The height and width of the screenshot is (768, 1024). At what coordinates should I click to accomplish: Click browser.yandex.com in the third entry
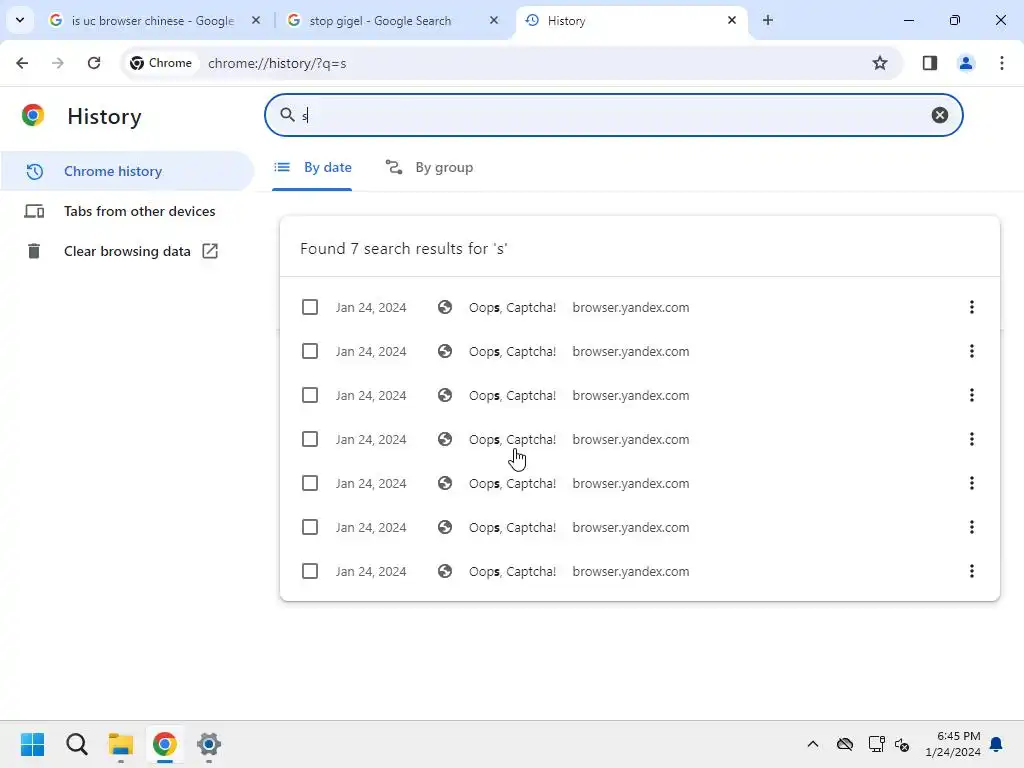[x=630, y=396]
